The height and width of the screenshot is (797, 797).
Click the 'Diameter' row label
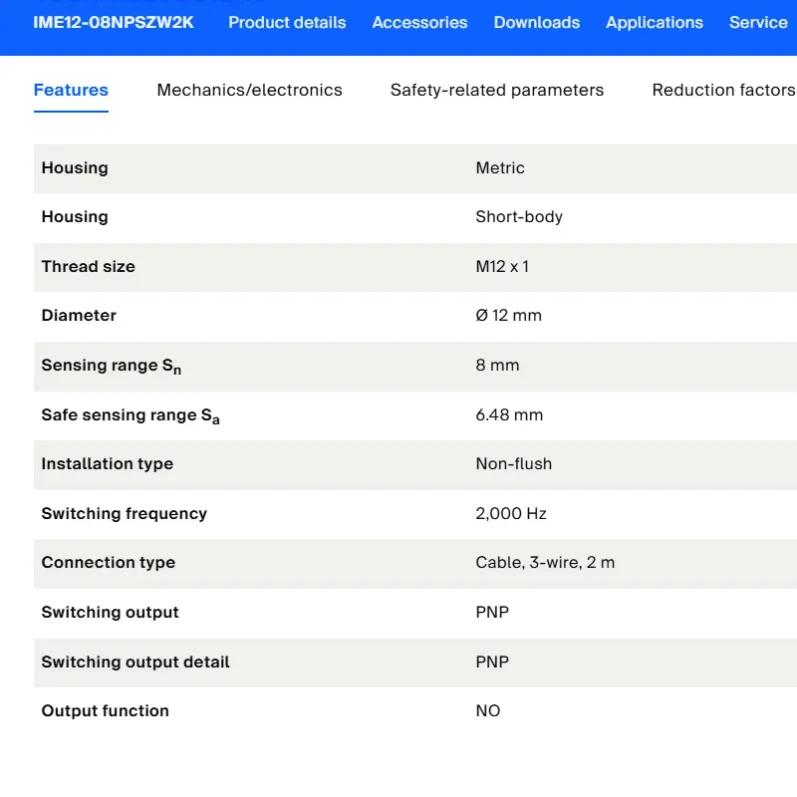pyautogui.click(x=79, y=315)
